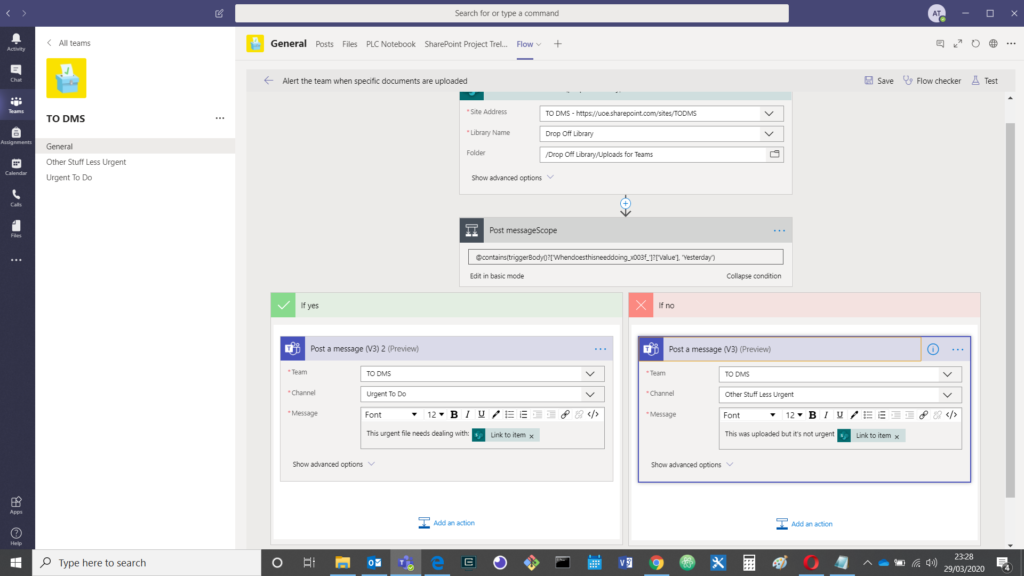
Task: Open the SharePoint Project Trel... tab
Action: [x=466, y=44]
